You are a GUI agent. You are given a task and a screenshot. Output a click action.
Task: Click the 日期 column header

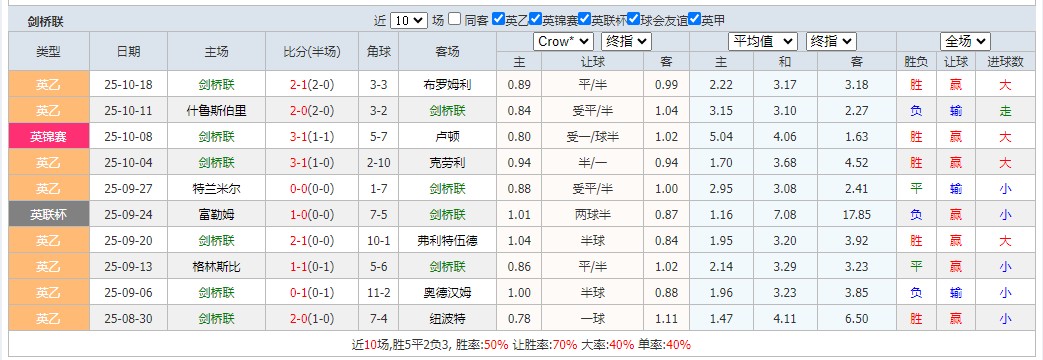(128, 51)
